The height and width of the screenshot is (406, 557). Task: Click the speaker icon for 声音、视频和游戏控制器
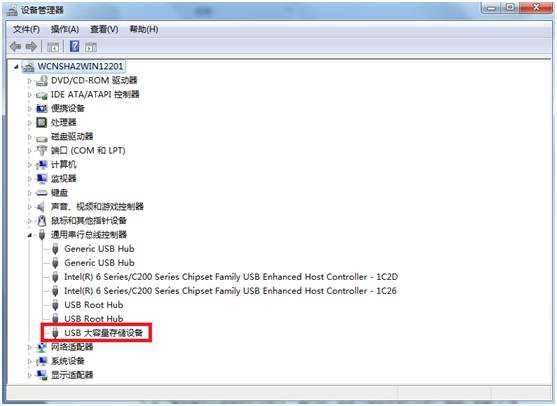[41, 207]
